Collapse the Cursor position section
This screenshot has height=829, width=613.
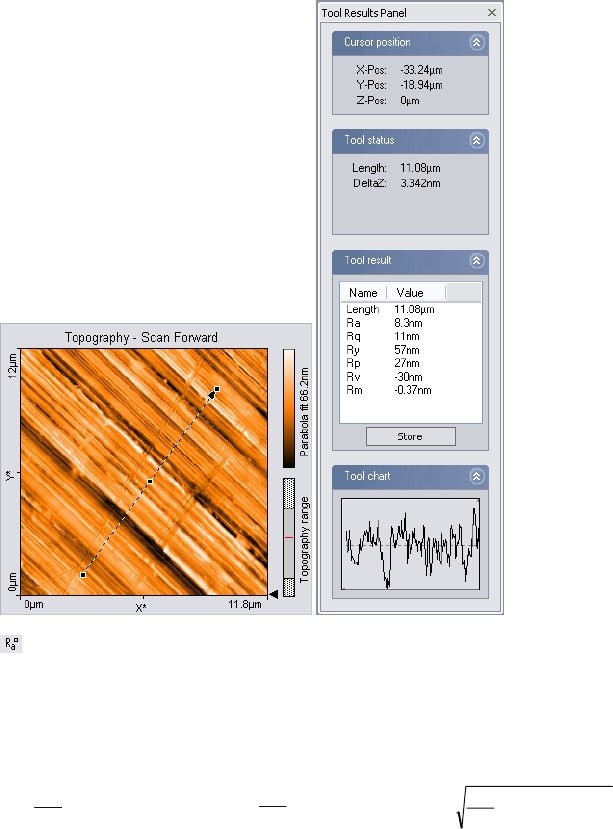477,43
